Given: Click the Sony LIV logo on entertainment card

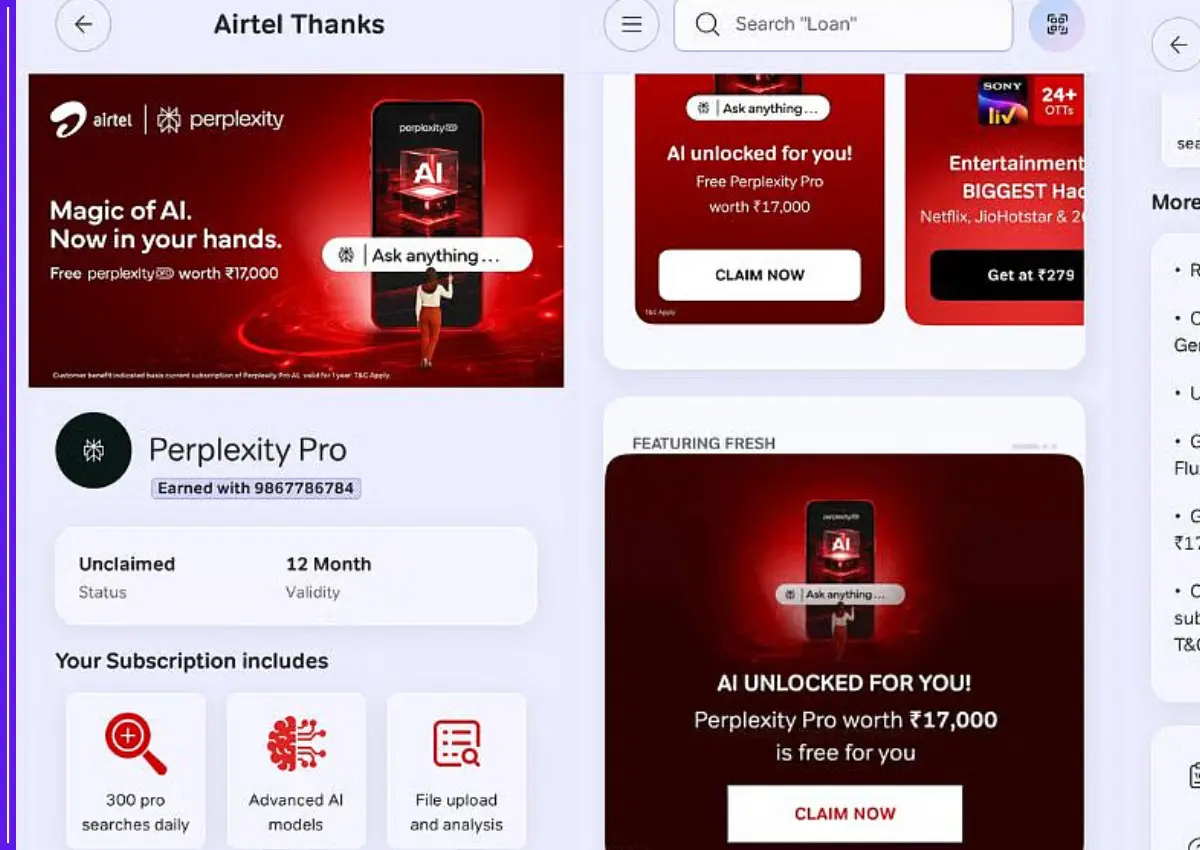Looking at the screenshot, I should tap(1003, 102).
